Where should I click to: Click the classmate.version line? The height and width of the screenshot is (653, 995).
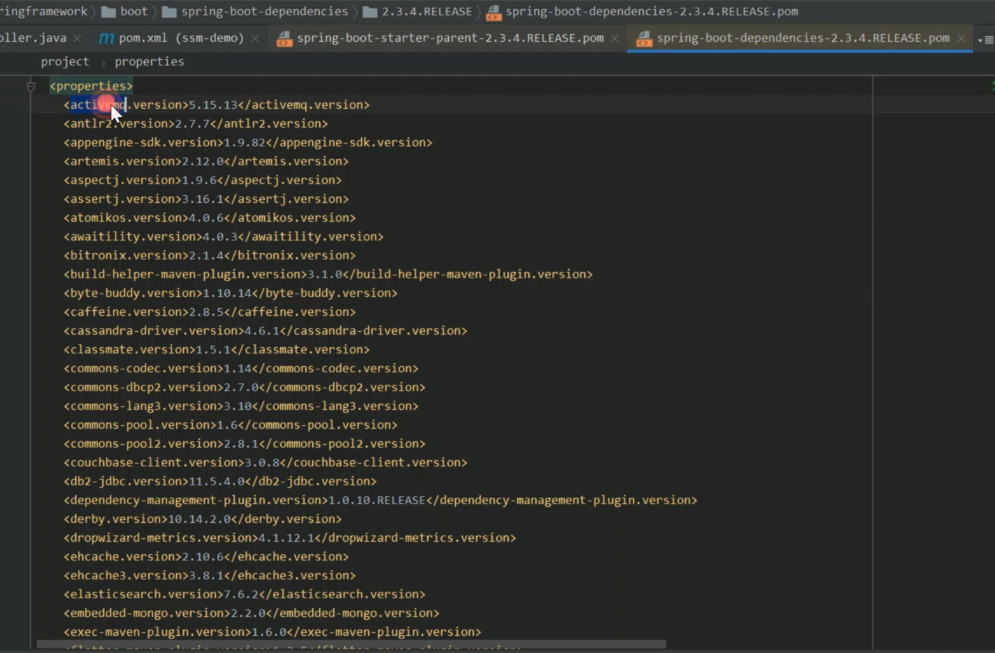coord(216,350)
